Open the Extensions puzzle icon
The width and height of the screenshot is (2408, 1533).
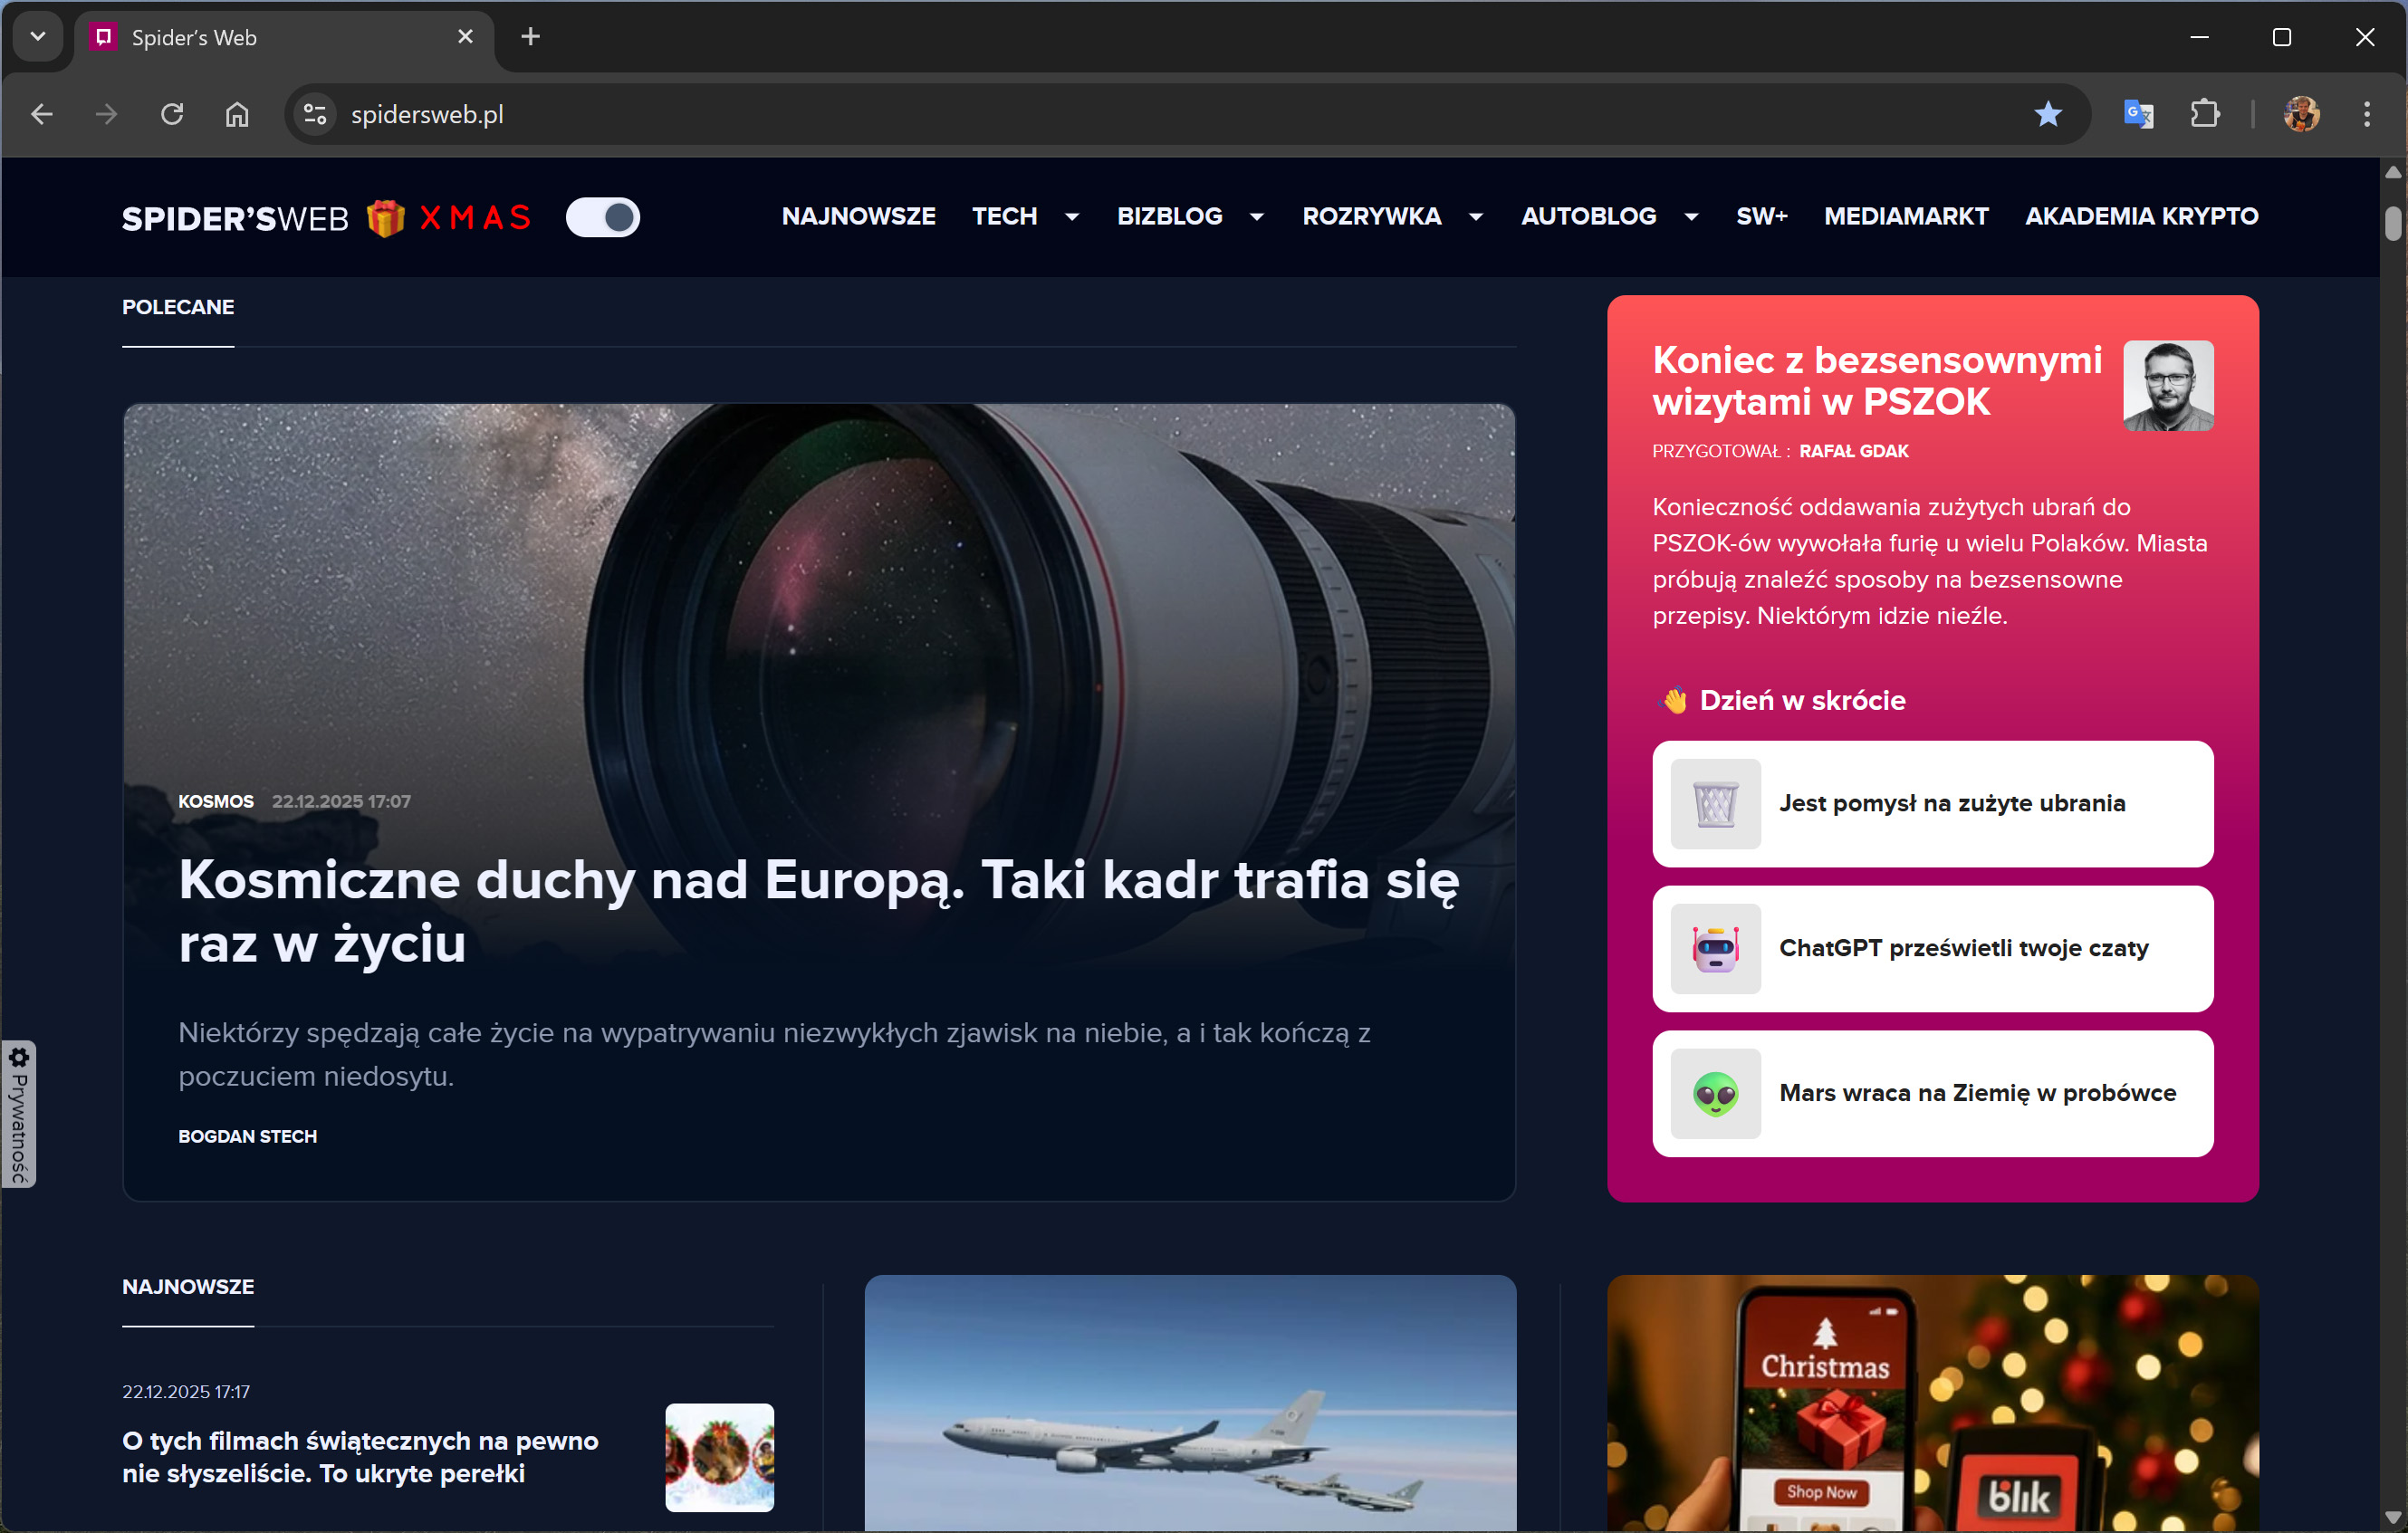(x=2204, y=114)
